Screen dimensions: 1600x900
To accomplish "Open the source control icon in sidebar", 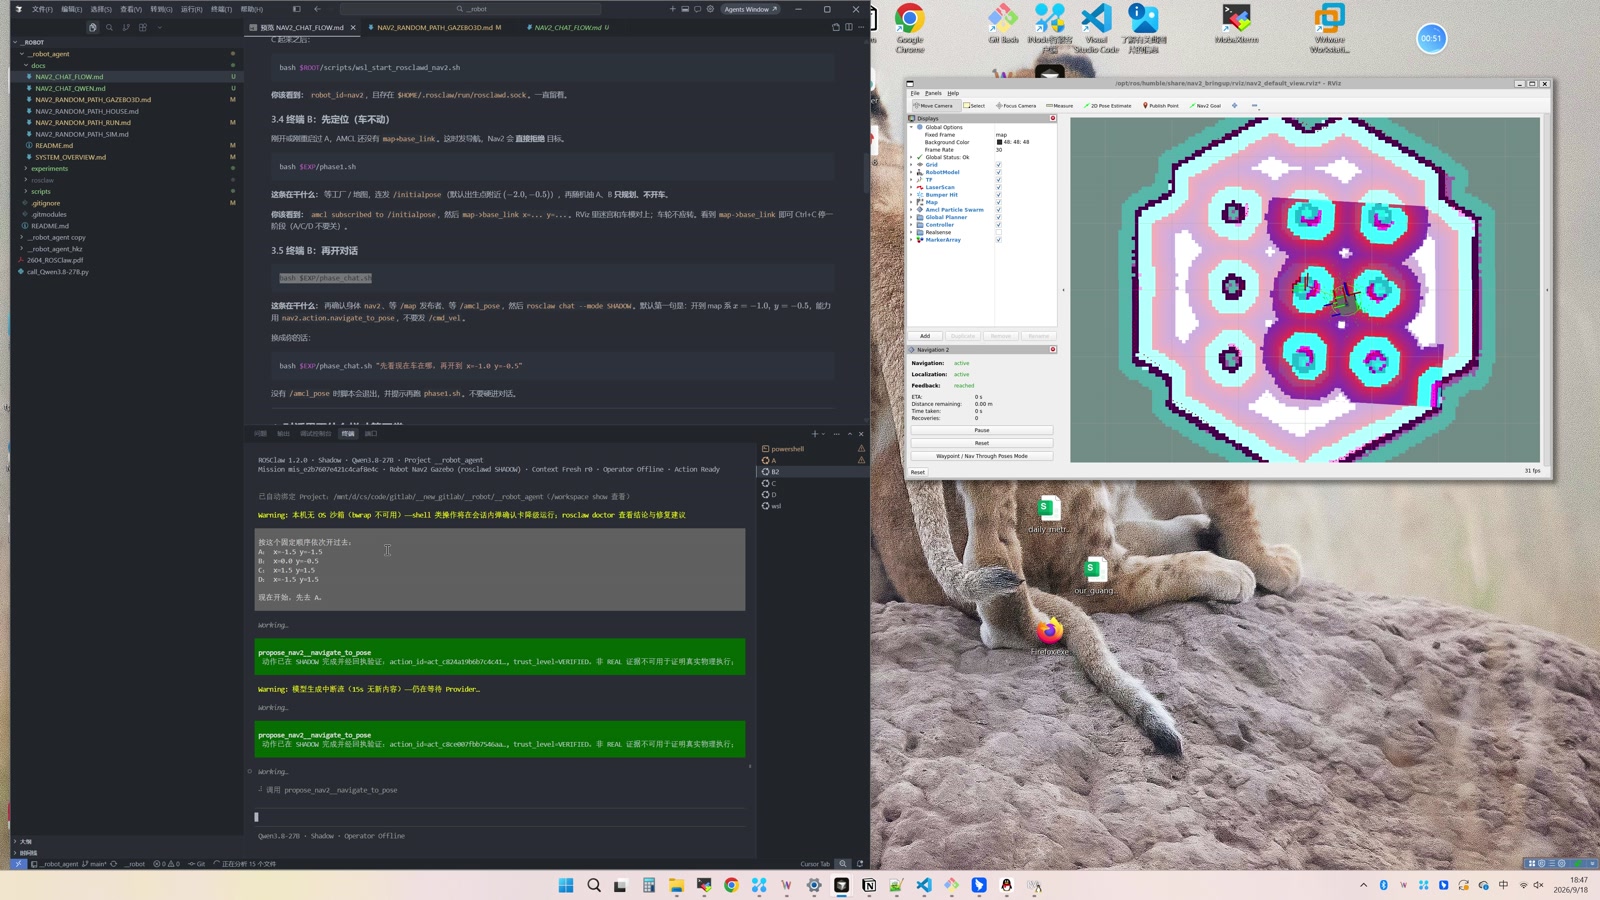I will point(126,27).
